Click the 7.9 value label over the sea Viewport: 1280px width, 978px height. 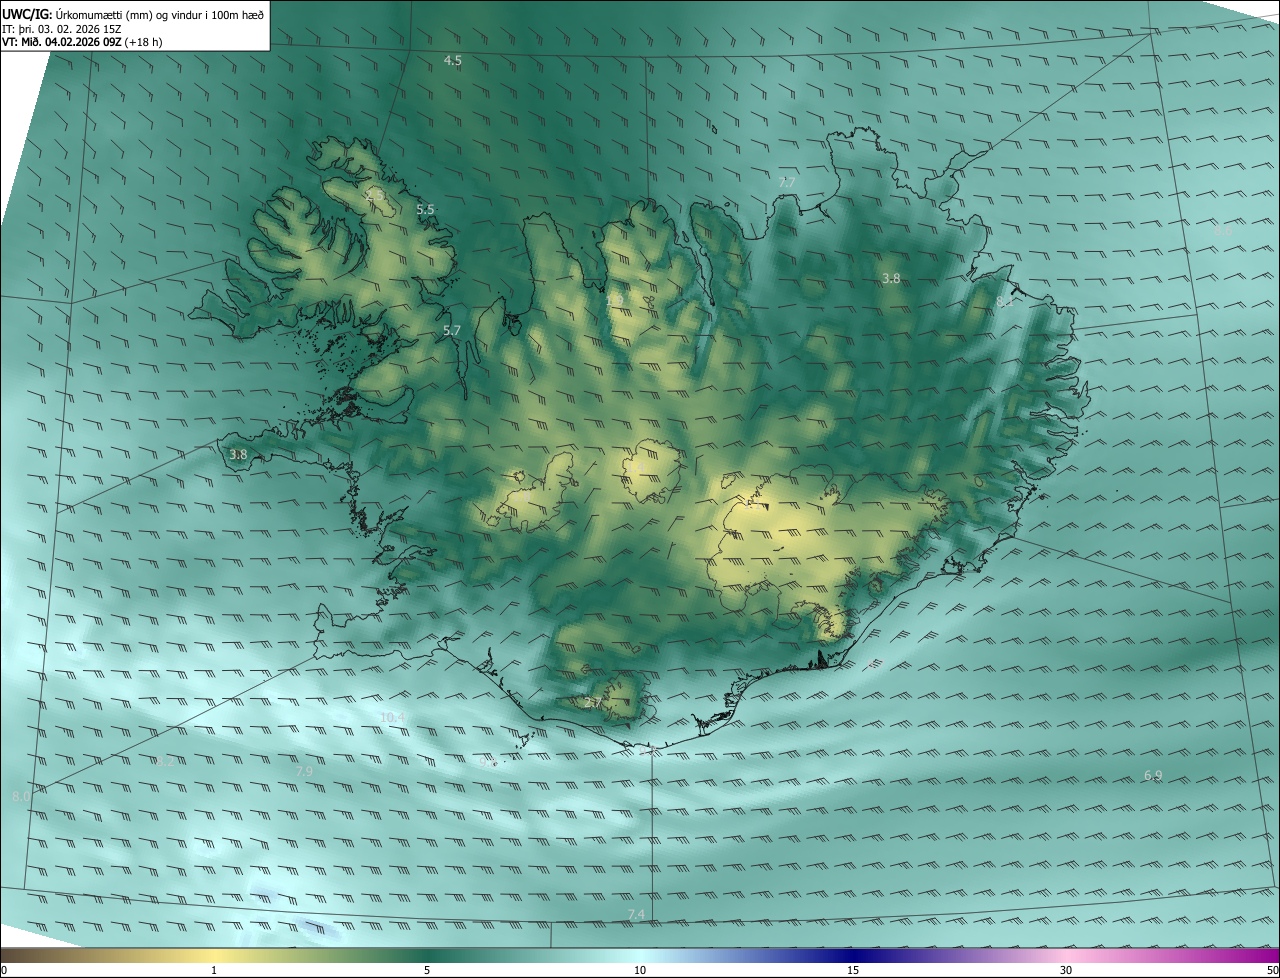[x=305, y=772]
